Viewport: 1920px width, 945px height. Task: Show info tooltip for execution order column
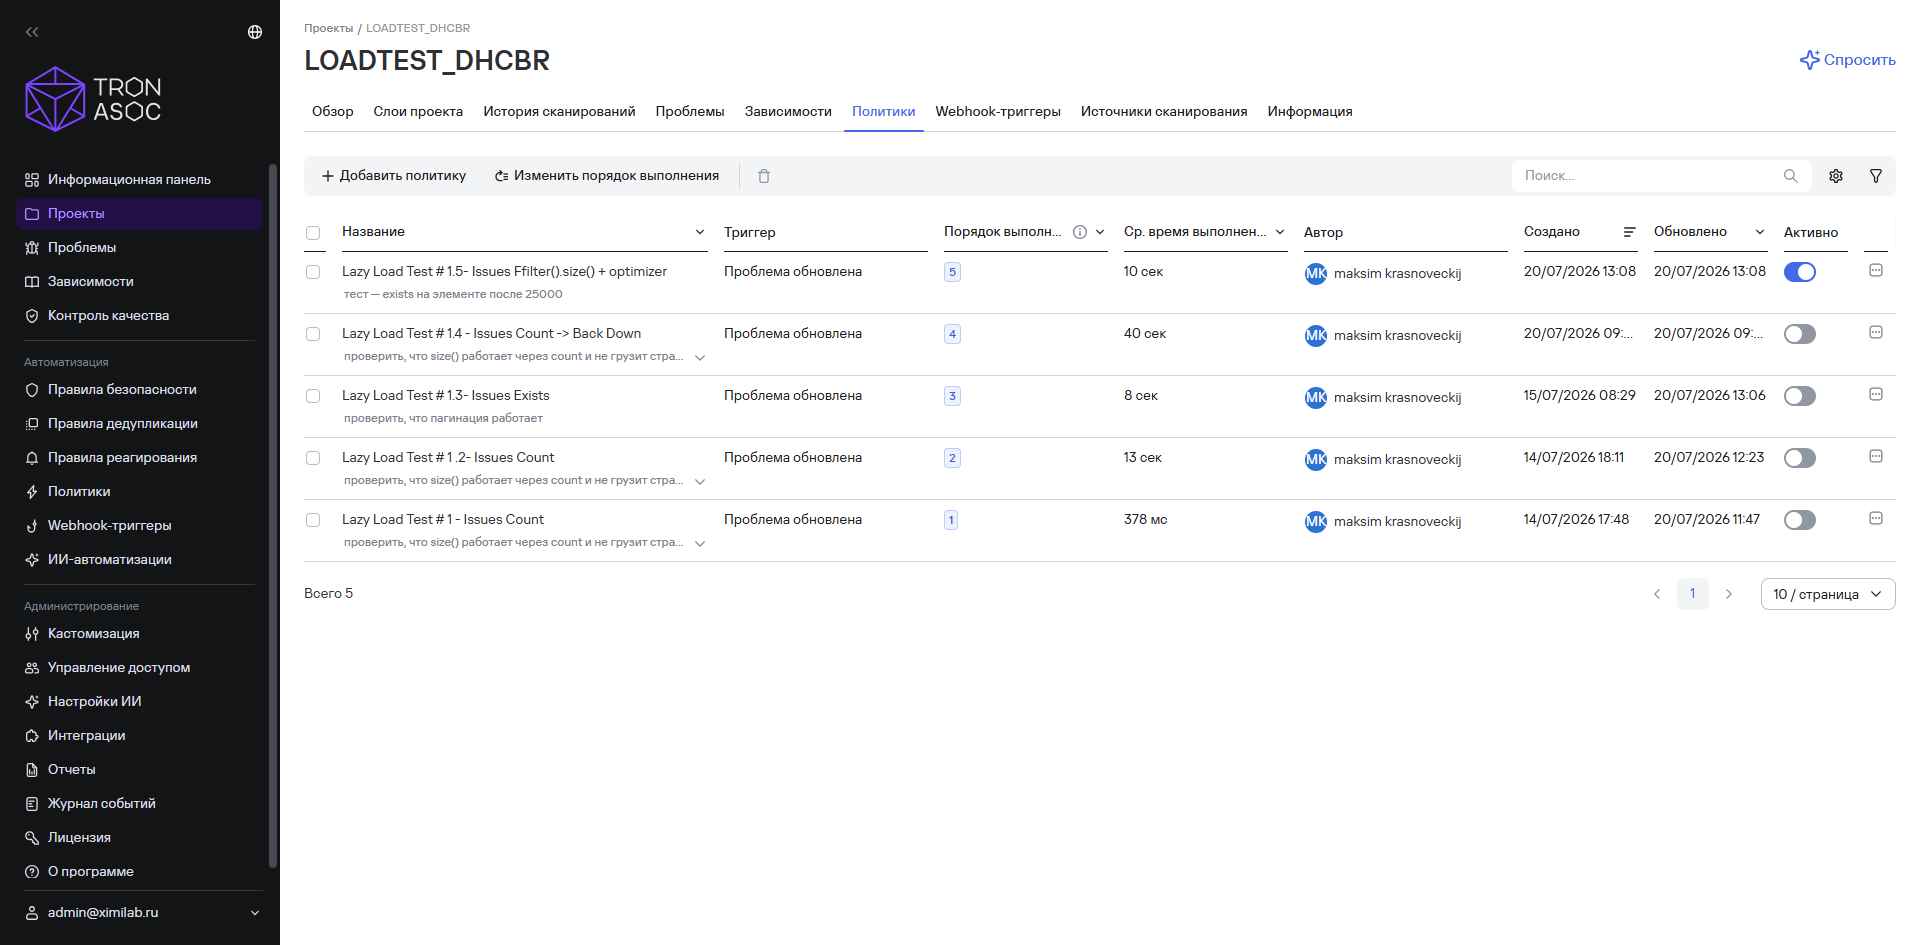1080,232
